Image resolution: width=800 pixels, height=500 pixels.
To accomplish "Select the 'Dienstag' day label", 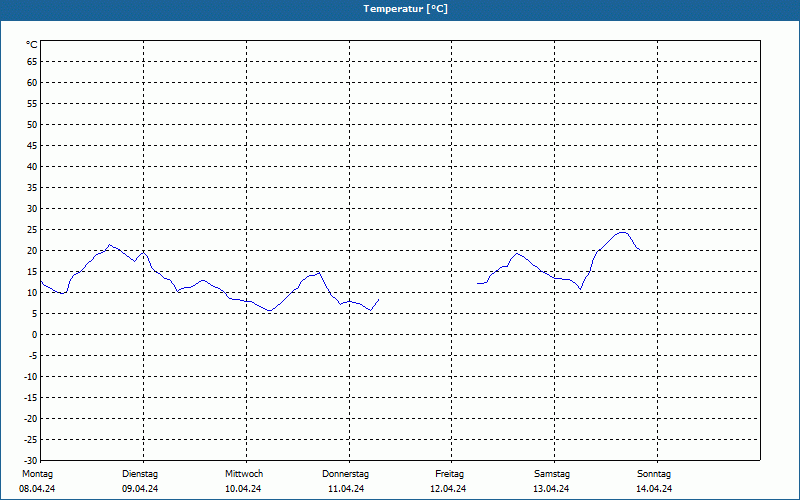I will click(140, 474).
